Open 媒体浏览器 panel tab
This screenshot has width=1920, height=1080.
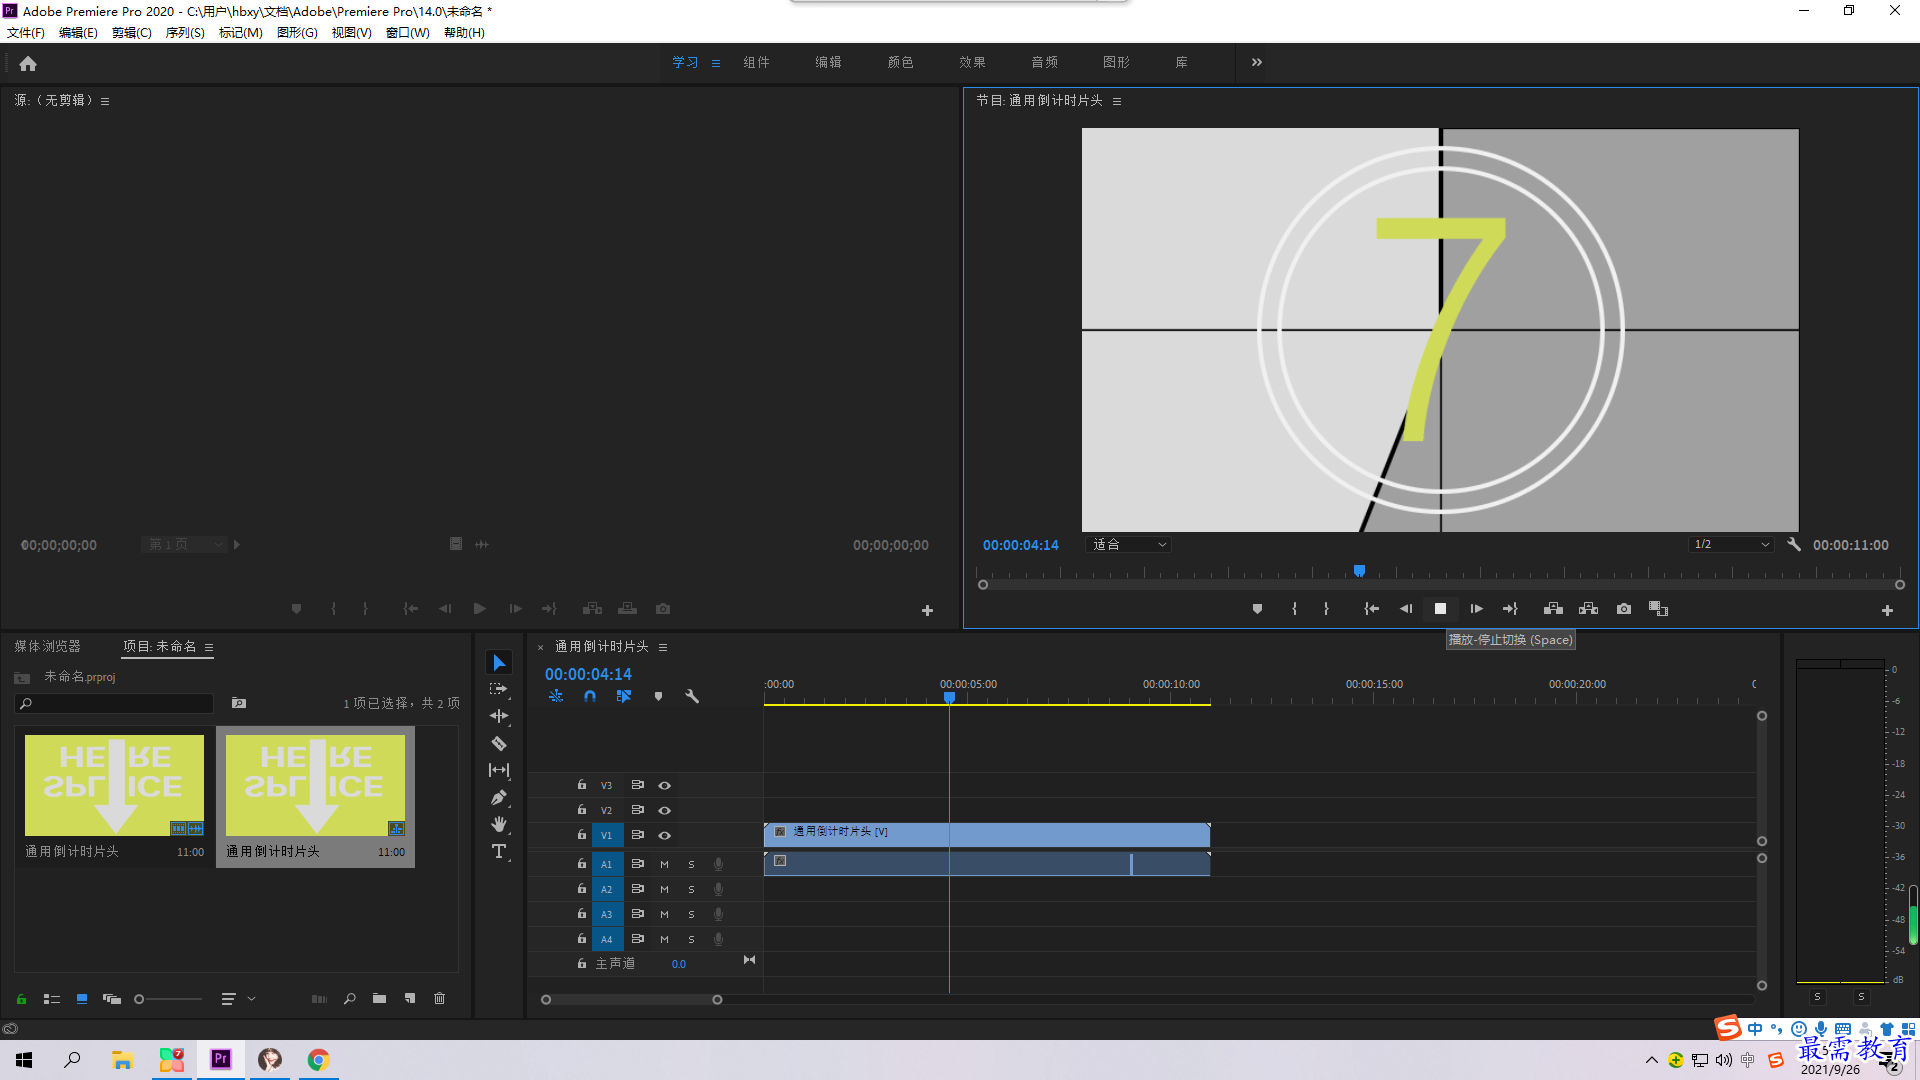(x=47, y=647)
